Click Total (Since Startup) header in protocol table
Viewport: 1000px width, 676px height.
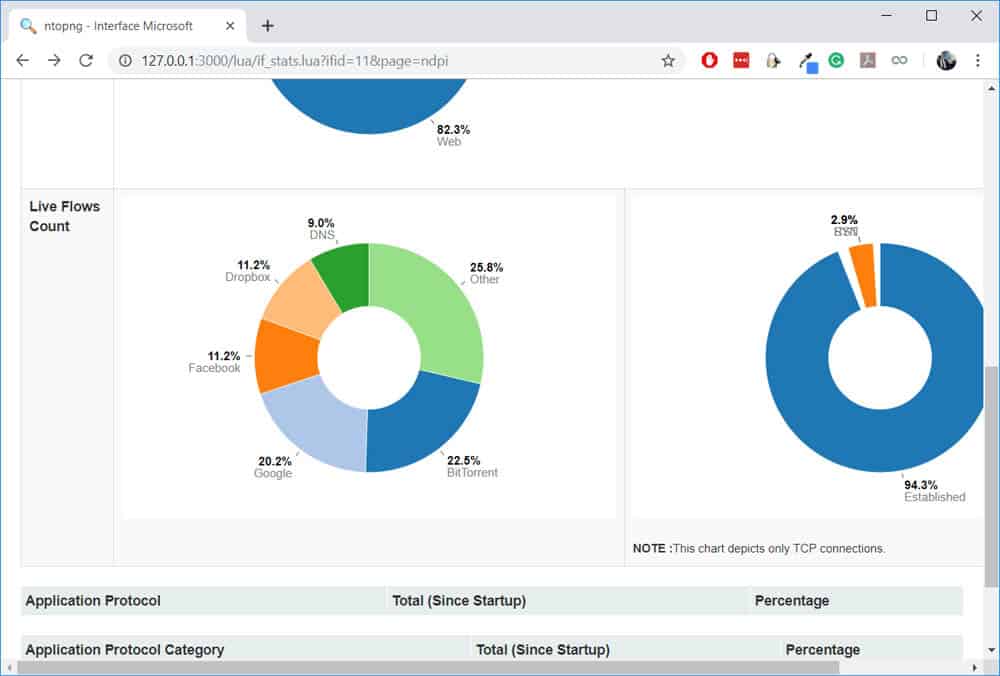point(459,601)
